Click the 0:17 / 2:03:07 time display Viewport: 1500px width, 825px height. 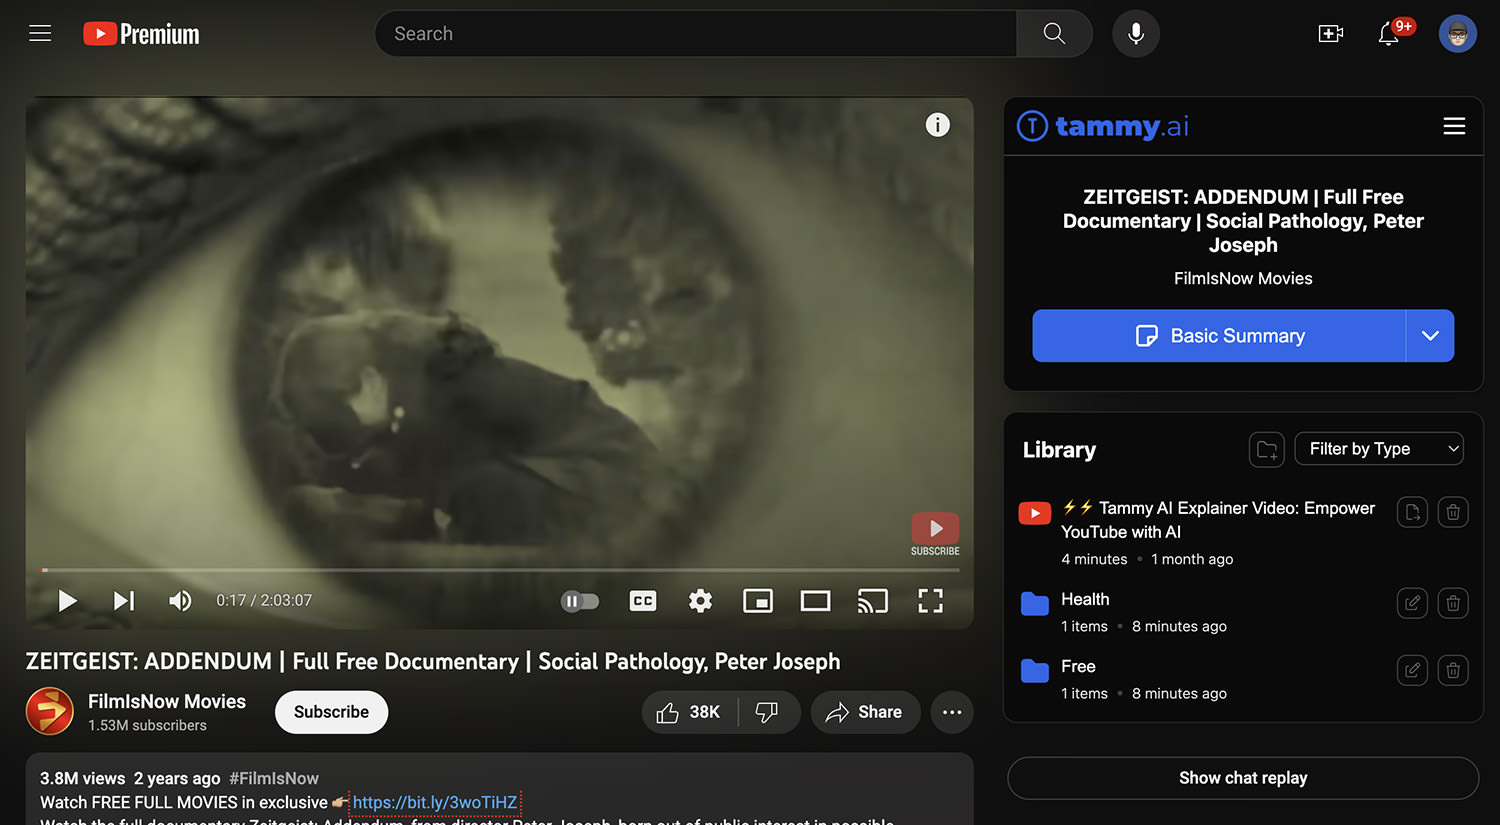pos(264,601)
